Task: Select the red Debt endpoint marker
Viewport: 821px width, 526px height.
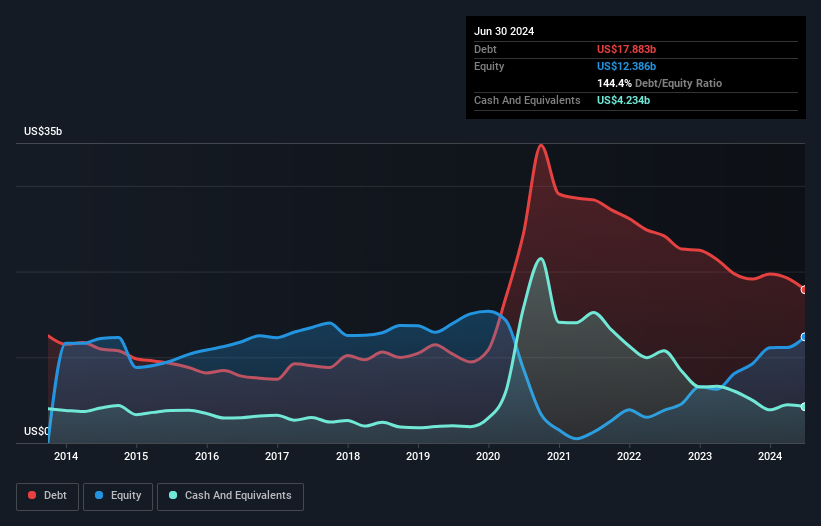Action: 804,289
